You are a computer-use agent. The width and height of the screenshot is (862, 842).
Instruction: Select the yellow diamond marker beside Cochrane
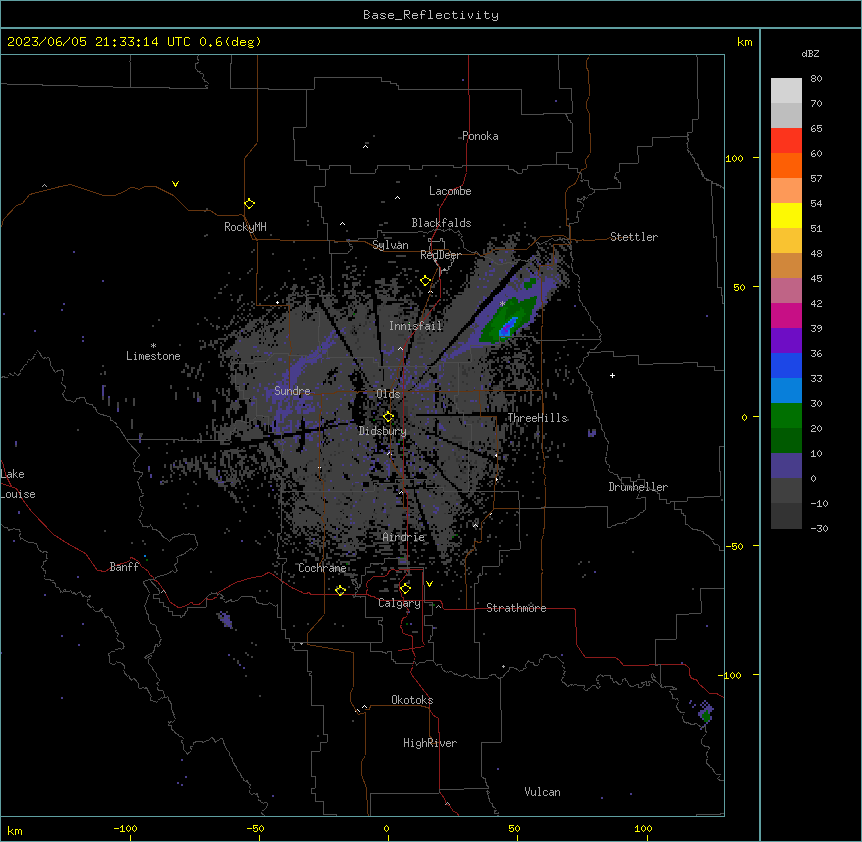(340, 590)
